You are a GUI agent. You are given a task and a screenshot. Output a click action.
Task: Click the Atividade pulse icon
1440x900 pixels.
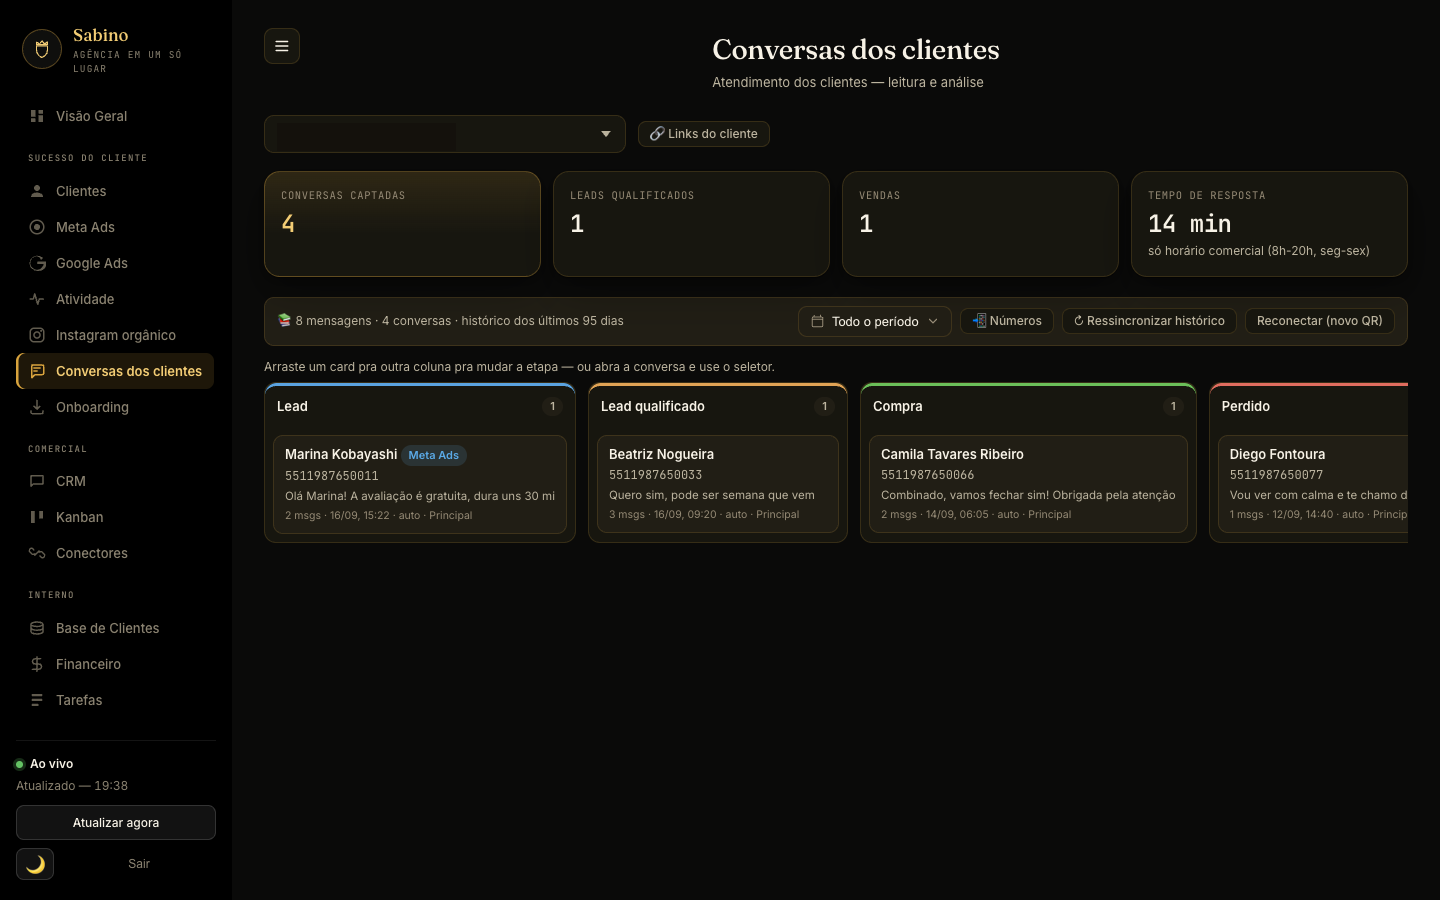[x=37, y=299]
